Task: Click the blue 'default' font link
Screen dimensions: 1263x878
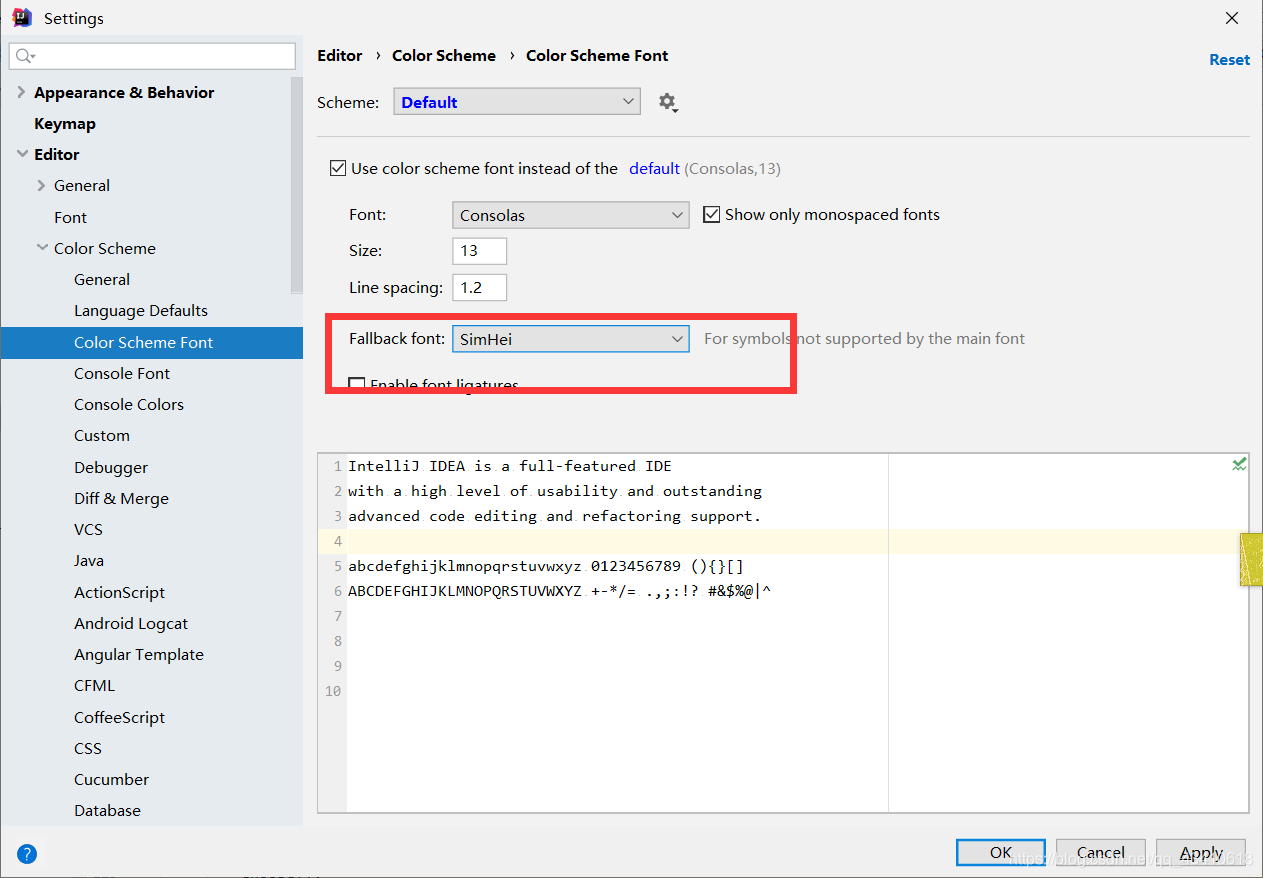Action: point(654,168)
